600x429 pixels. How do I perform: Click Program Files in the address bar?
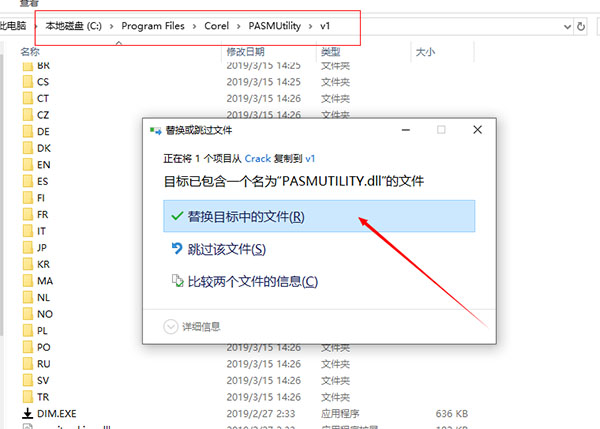[x=153, y=26]
